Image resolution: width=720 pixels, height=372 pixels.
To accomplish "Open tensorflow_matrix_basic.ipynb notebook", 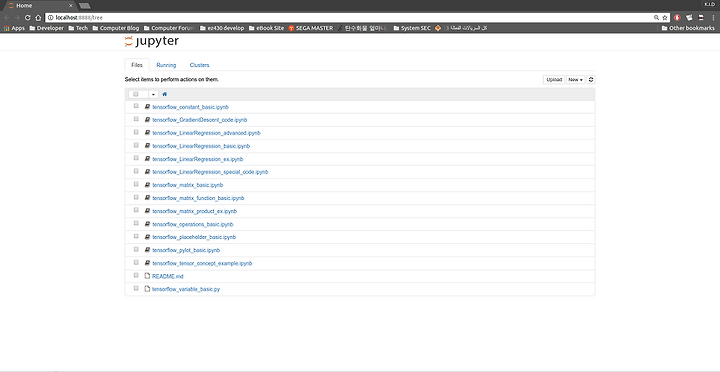I will [188, 185].
